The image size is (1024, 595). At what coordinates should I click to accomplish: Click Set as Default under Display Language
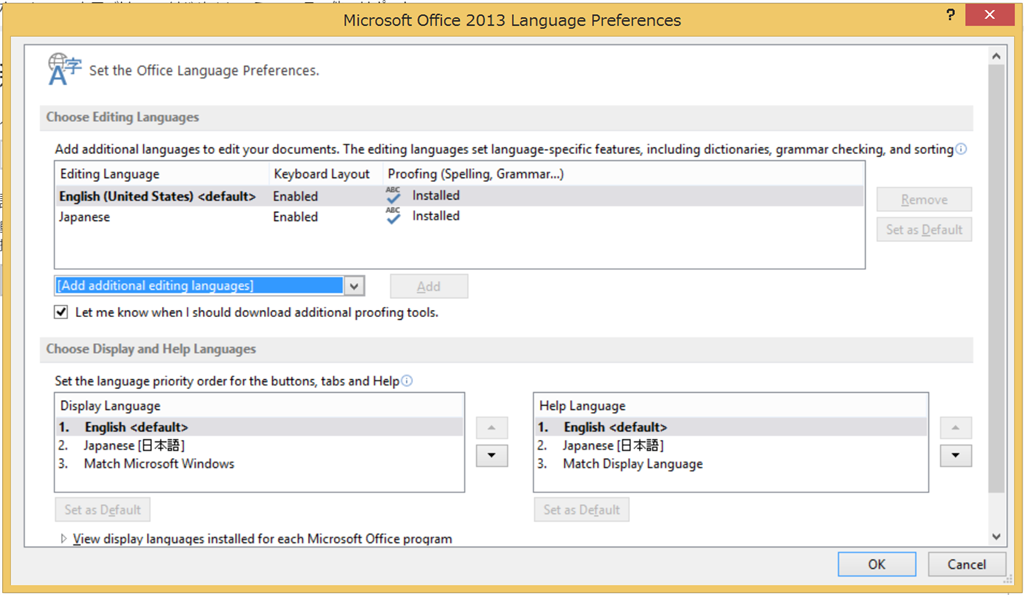point(103,509)
